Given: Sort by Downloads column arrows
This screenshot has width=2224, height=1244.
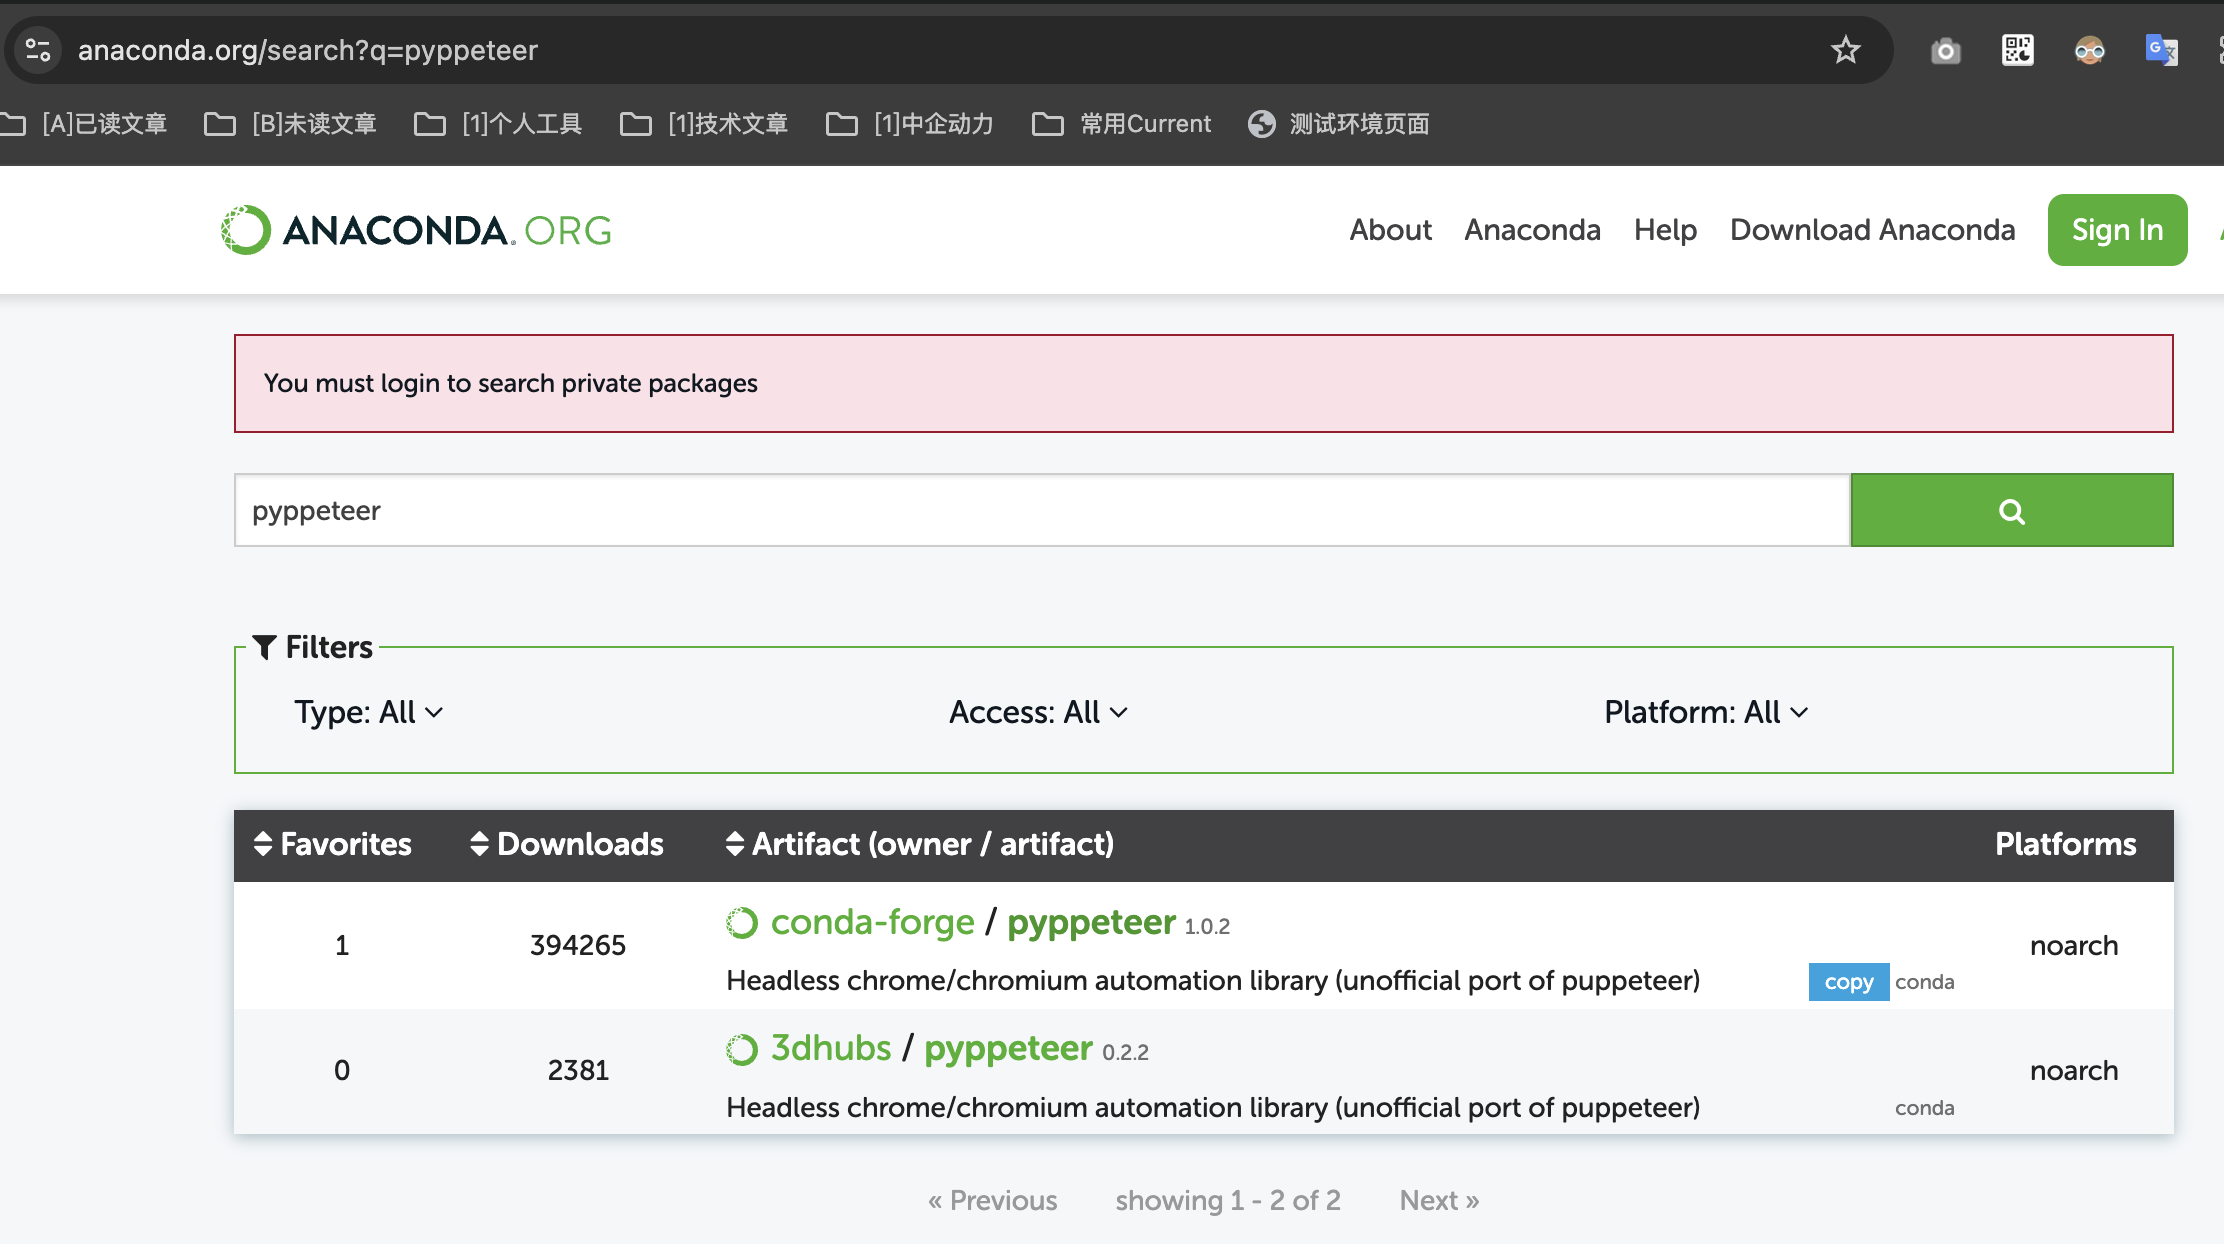Looking at the screenshot, I should coord(479,844).
